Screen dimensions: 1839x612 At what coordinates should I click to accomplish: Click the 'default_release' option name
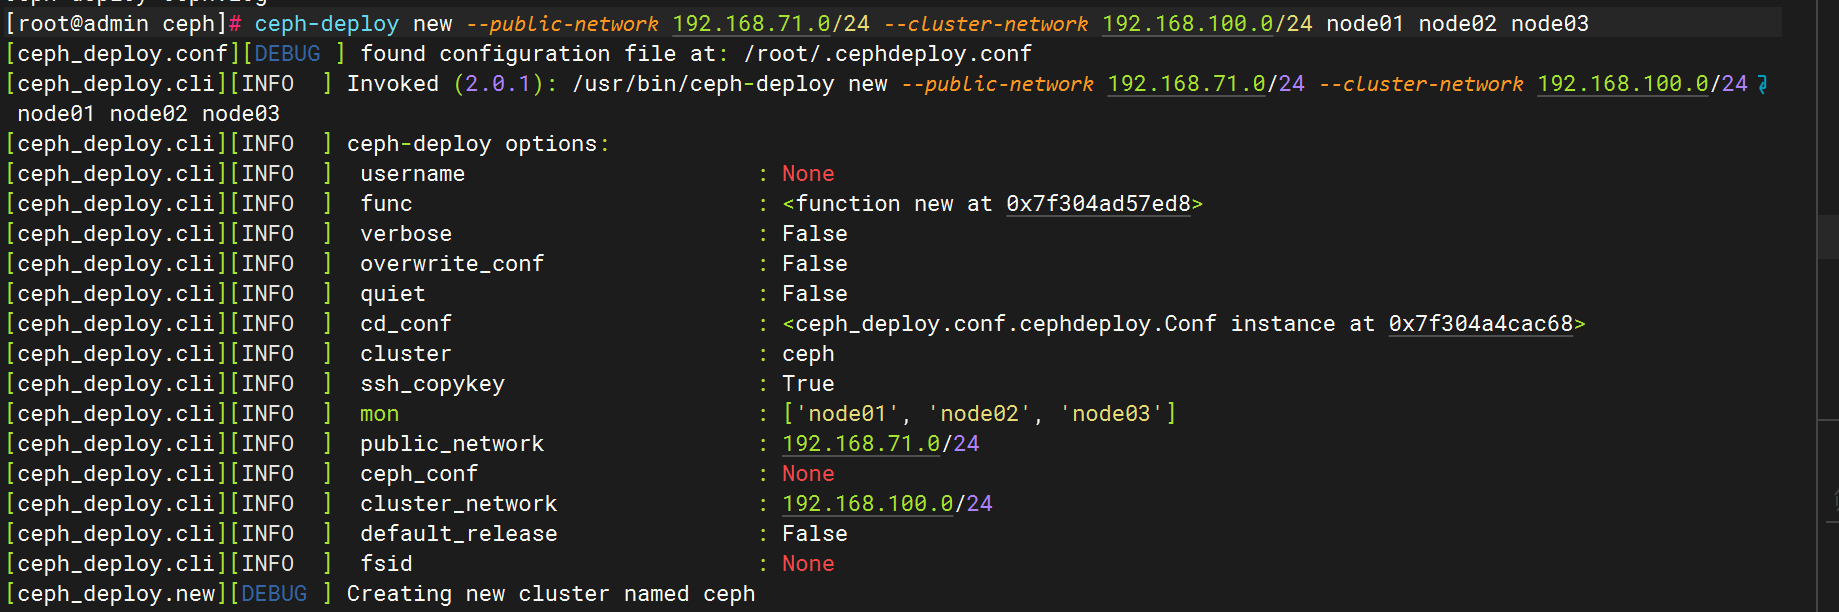pyautogui.click(x=459, y=534)
